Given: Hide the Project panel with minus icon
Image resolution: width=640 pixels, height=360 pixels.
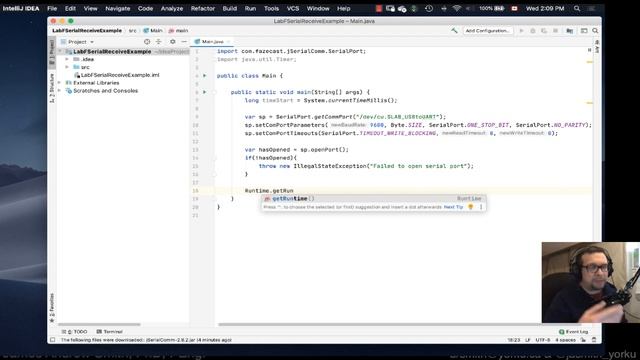Looking at the screenshot, I should [184, 42].
